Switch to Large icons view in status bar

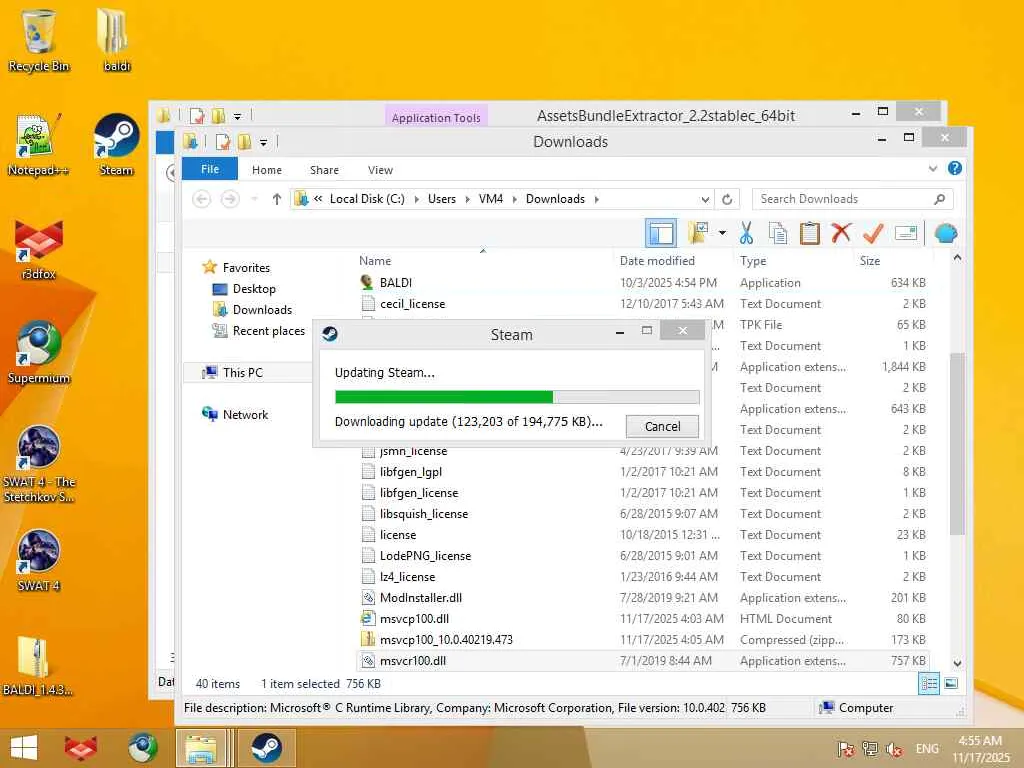click(951, 684)
